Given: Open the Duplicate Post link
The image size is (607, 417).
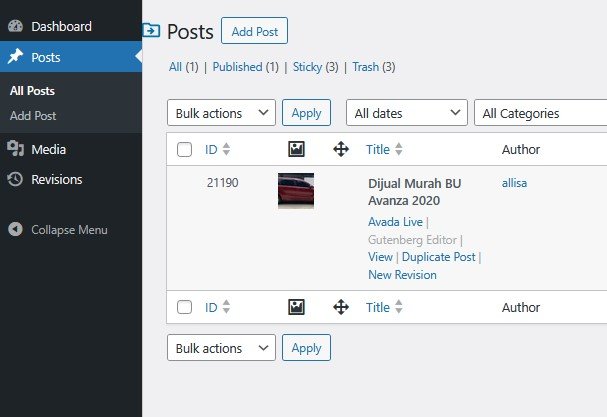Looking at the screenshot, I should (x=439, y=257).
